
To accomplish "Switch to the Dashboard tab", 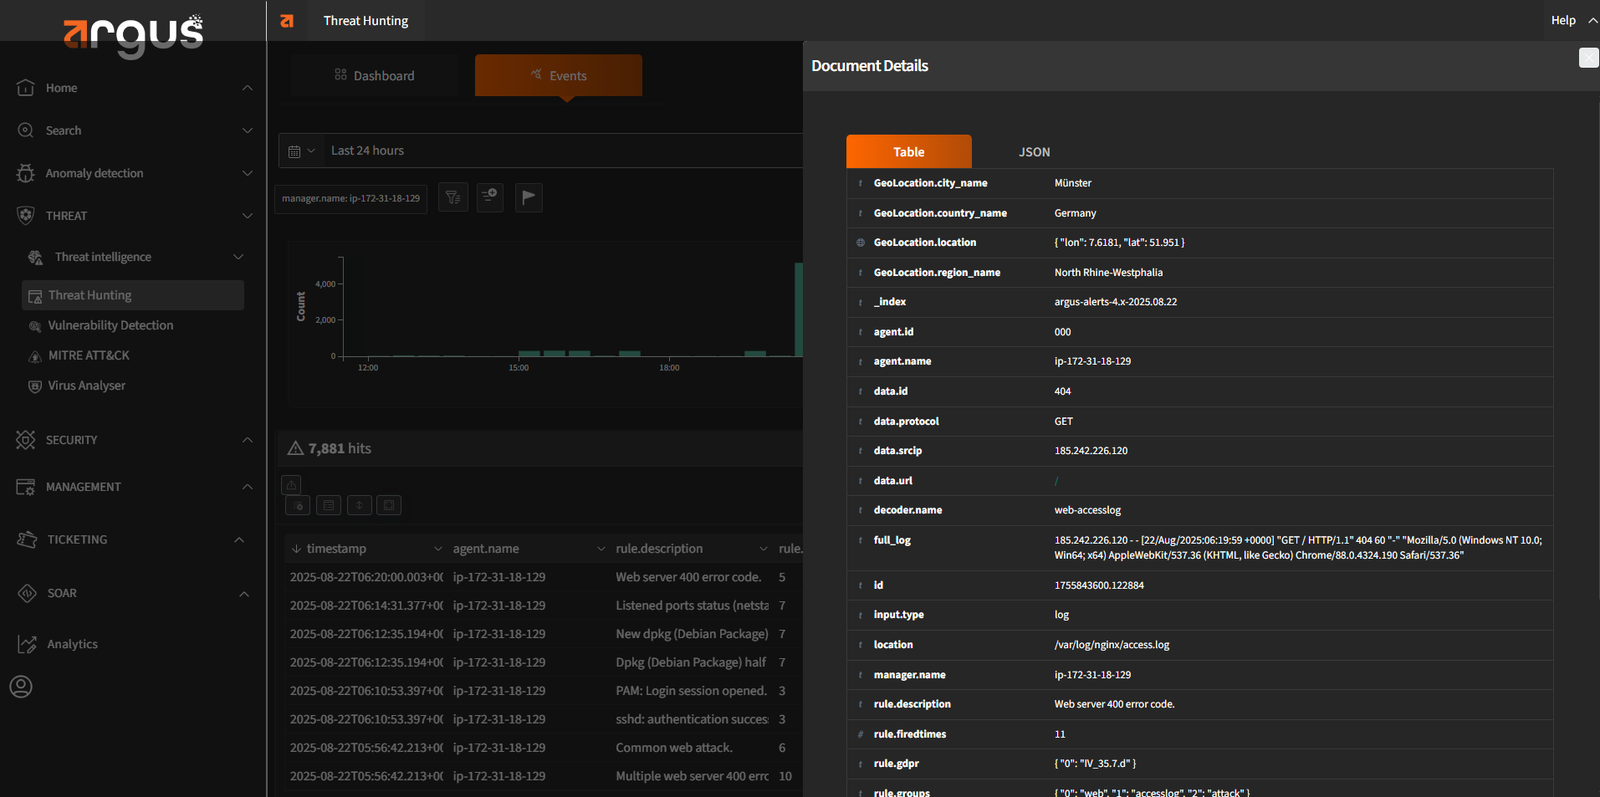I will click(374, 76).
